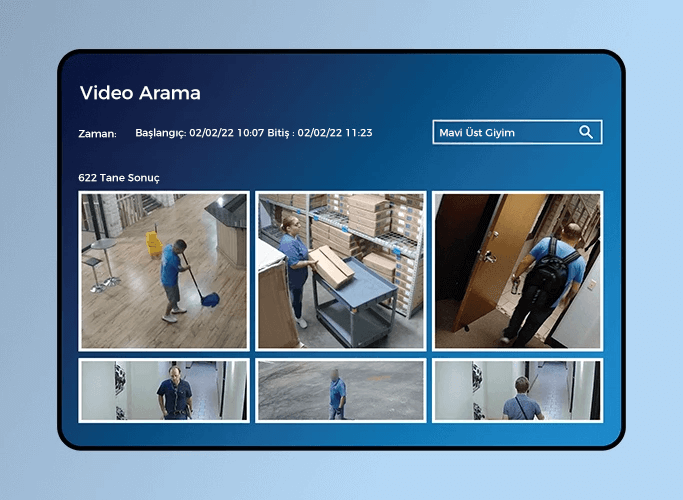Click the '622 Tane Sonuç' result count
This screenshot has height=500, width=683.
pos(119,177)
